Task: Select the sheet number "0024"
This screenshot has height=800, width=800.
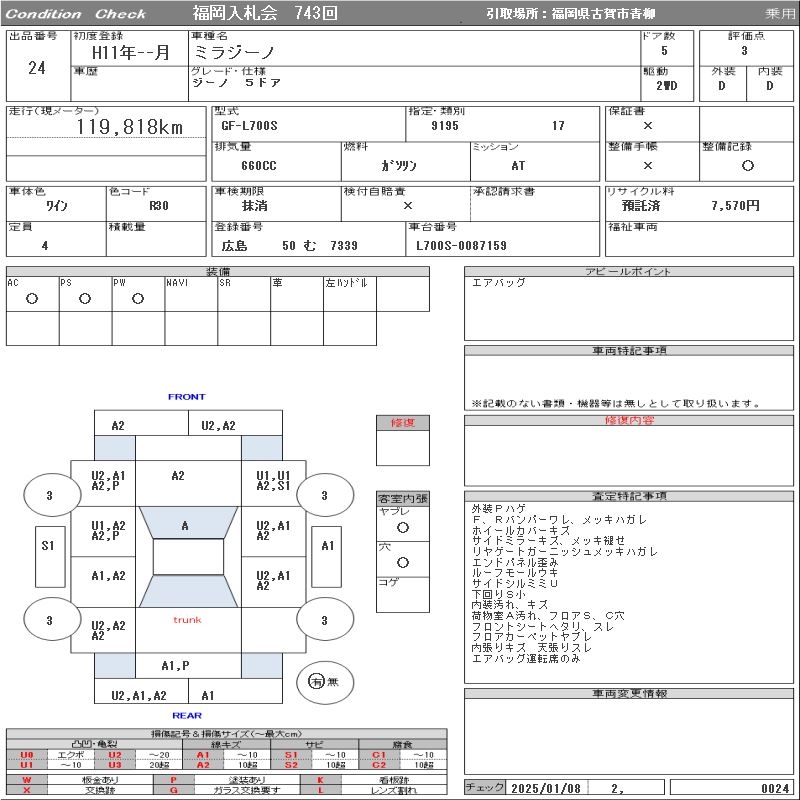Action: coord(776,788)
